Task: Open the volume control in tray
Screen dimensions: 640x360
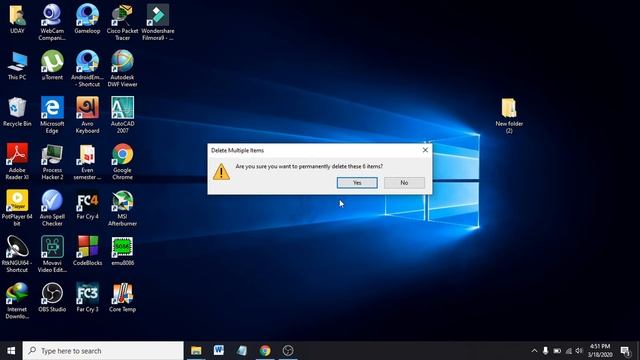Action: (579, 351)
